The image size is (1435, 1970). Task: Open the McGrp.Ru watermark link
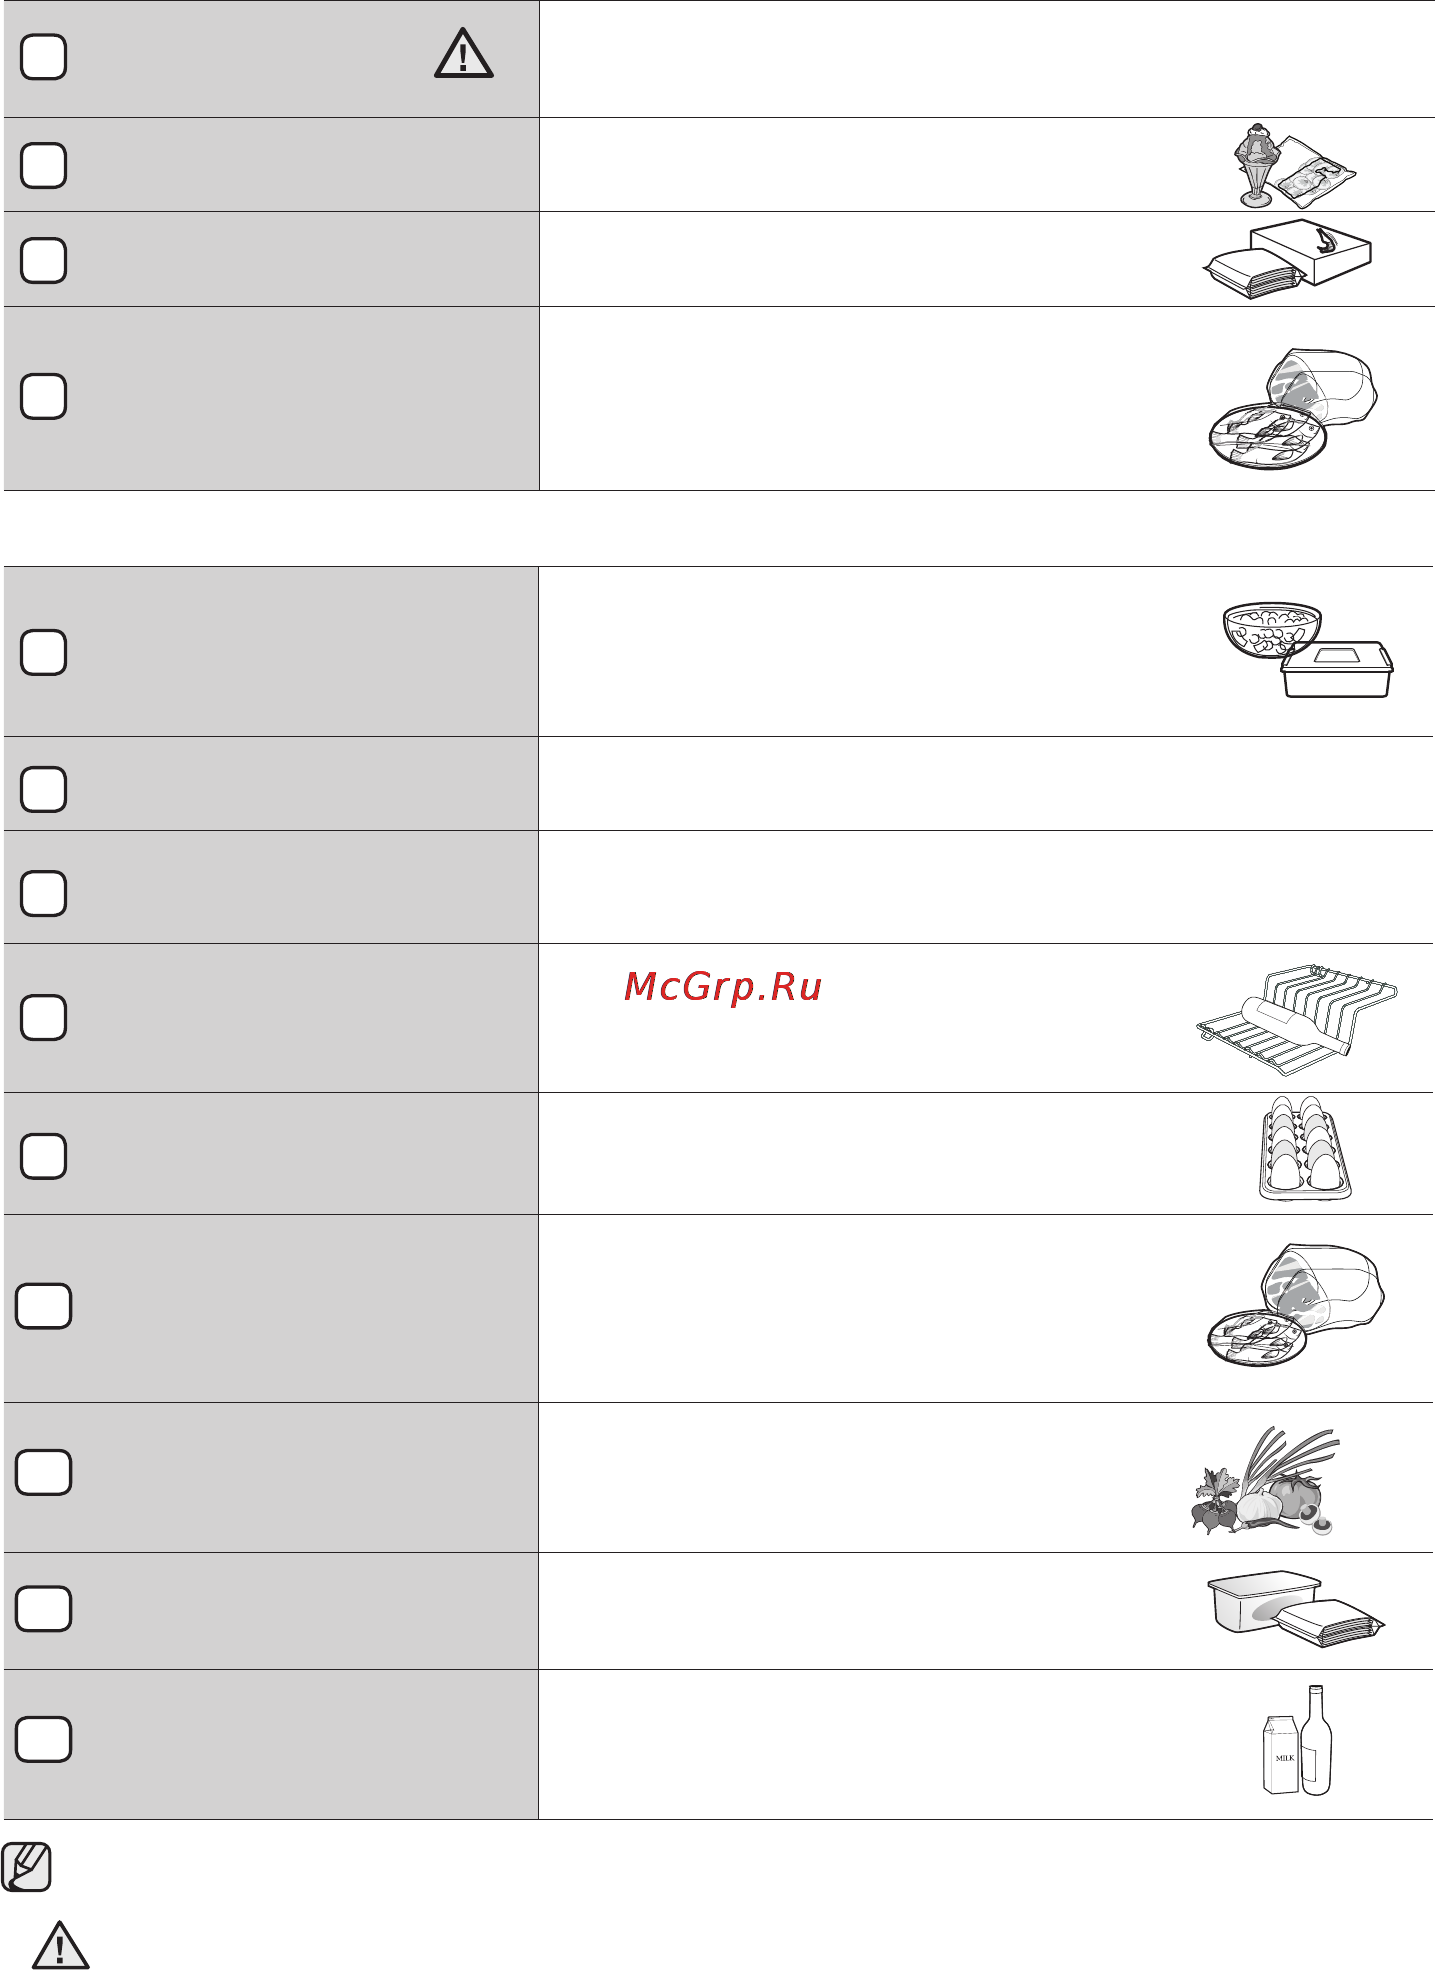(723, 987)
